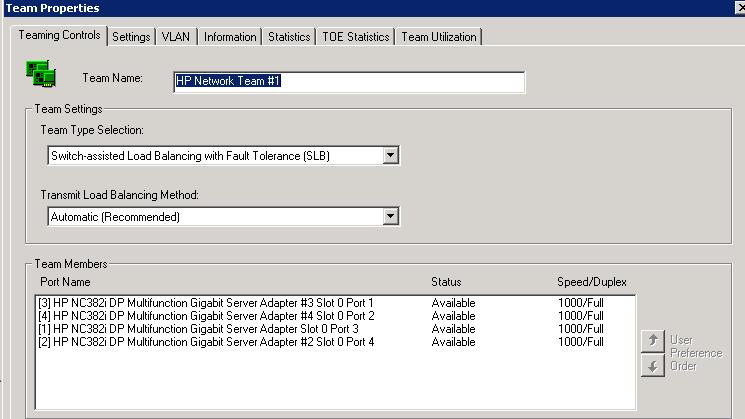
Task: Select the [1] adapter Slot 0 Port 3 row
Action: pyautogui.click(x=335, y=329)
